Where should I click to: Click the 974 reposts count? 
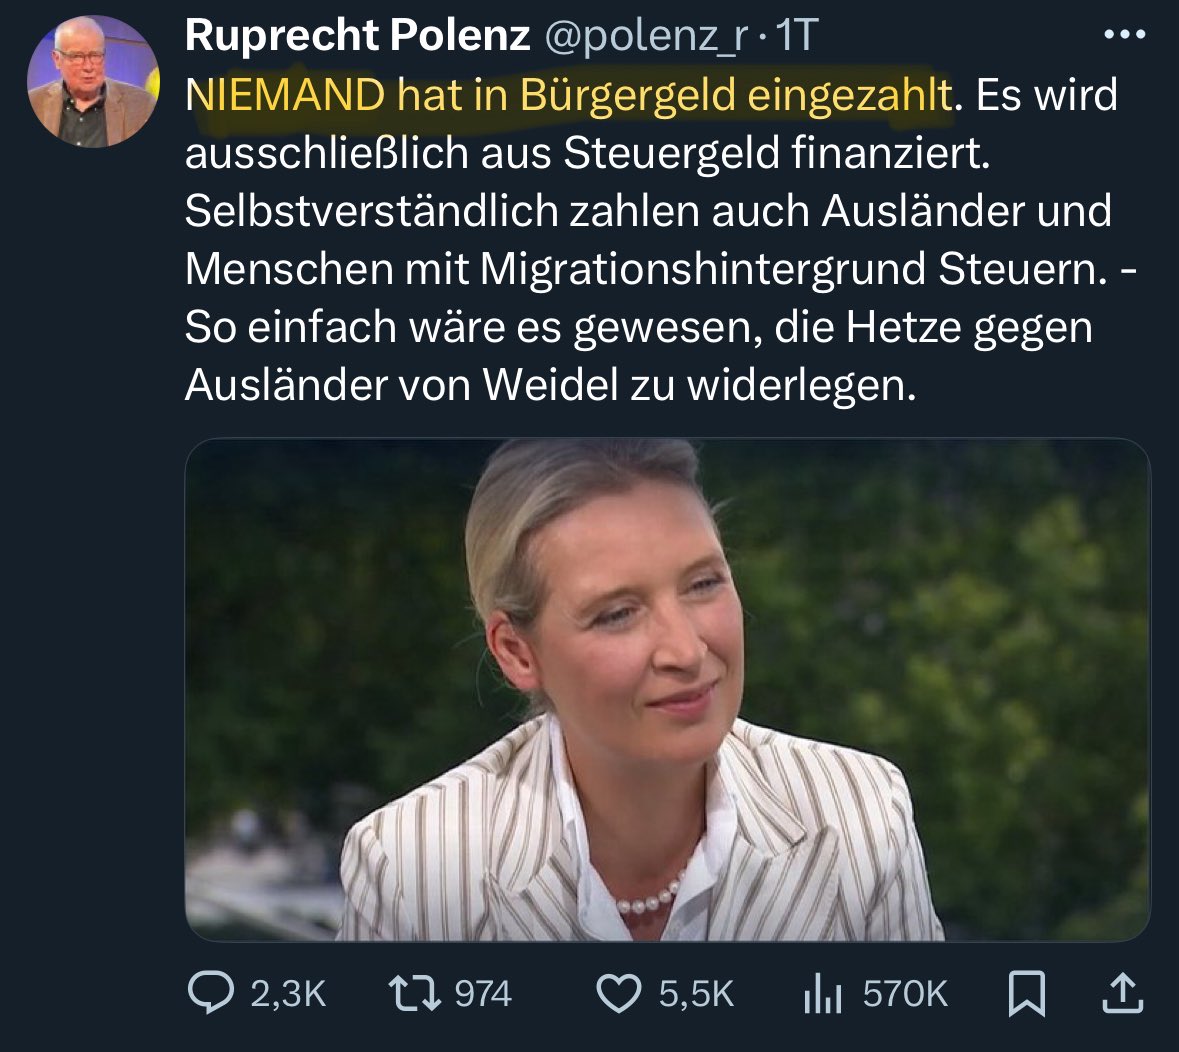click(x=483, y=993)
